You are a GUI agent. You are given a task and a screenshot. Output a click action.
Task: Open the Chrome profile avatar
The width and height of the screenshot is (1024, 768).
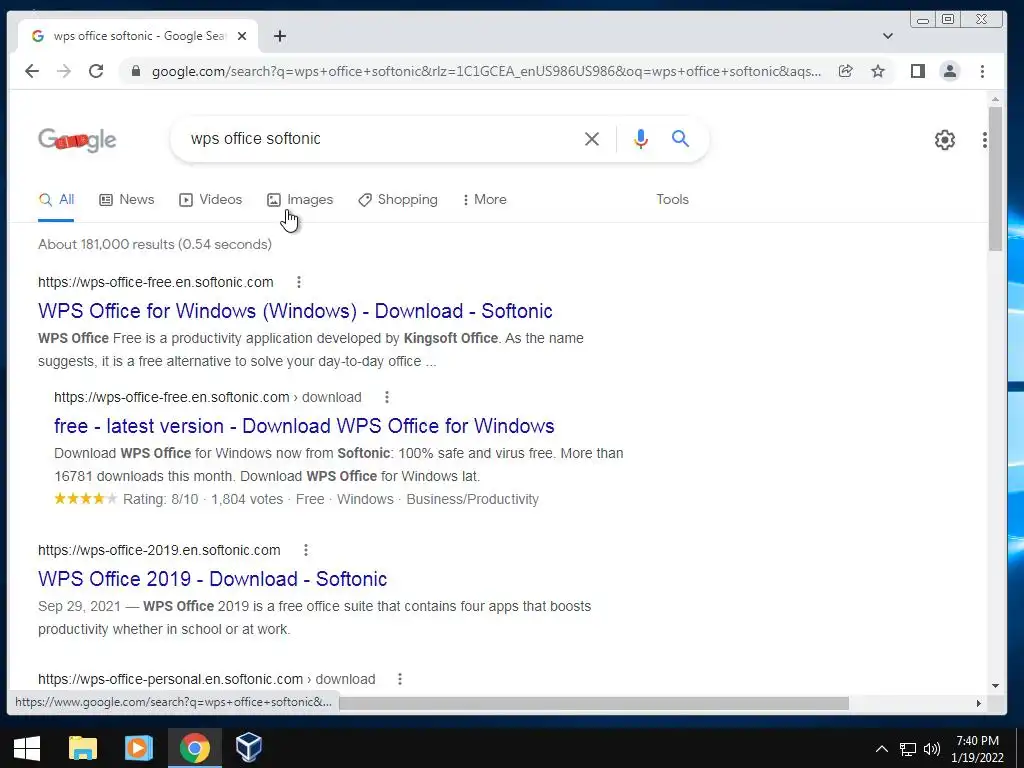point(950,71)
